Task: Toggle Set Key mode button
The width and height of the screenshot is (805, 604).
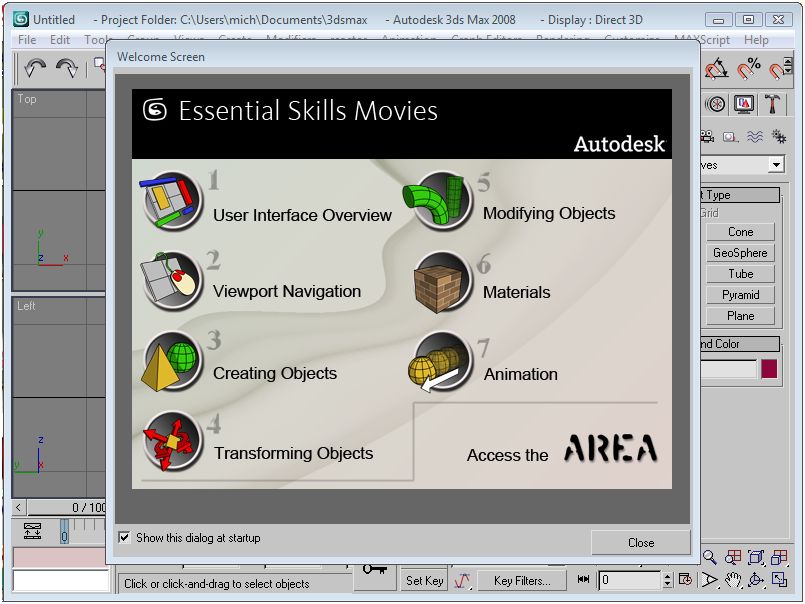Action: (424, 580)
